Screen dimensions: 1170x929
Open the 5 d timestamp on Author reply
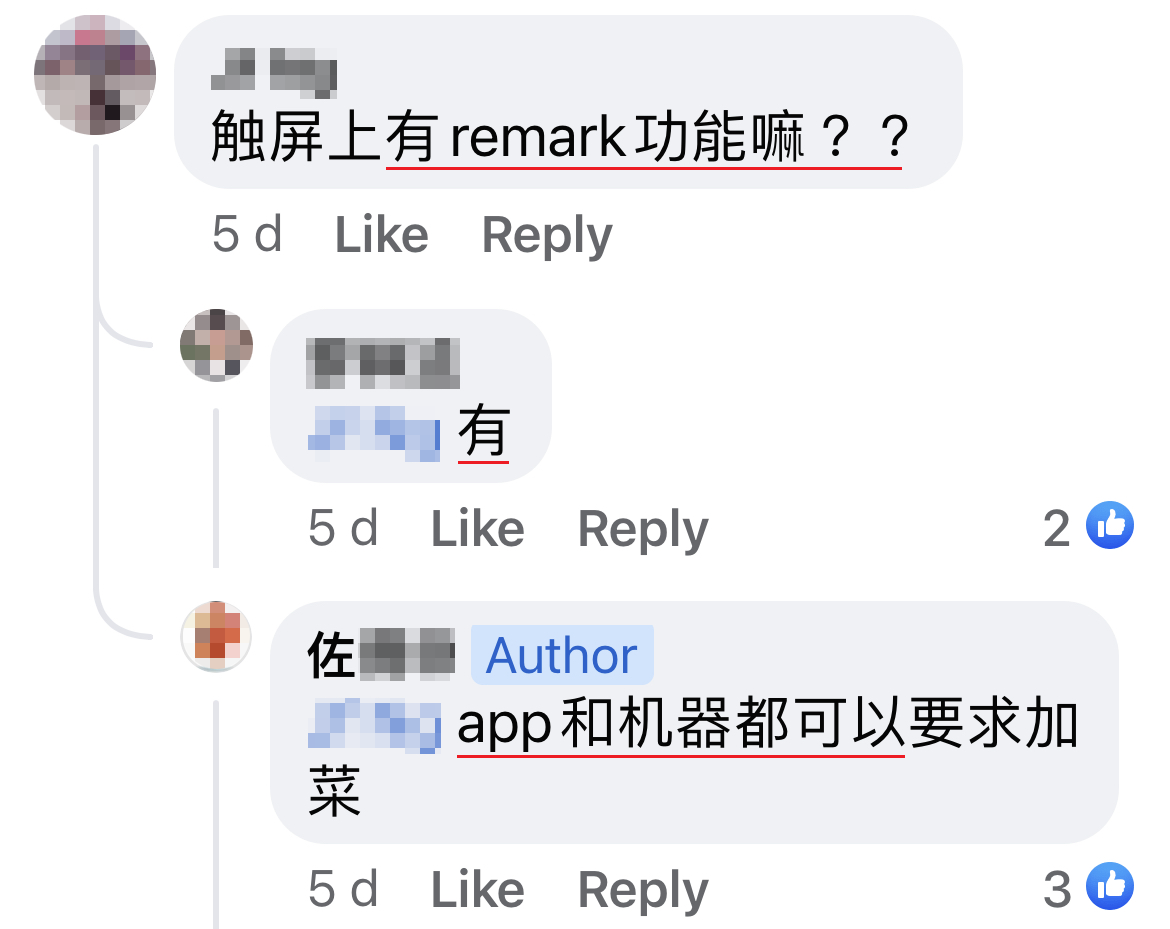pyautogui.click(x=343, y=889)
